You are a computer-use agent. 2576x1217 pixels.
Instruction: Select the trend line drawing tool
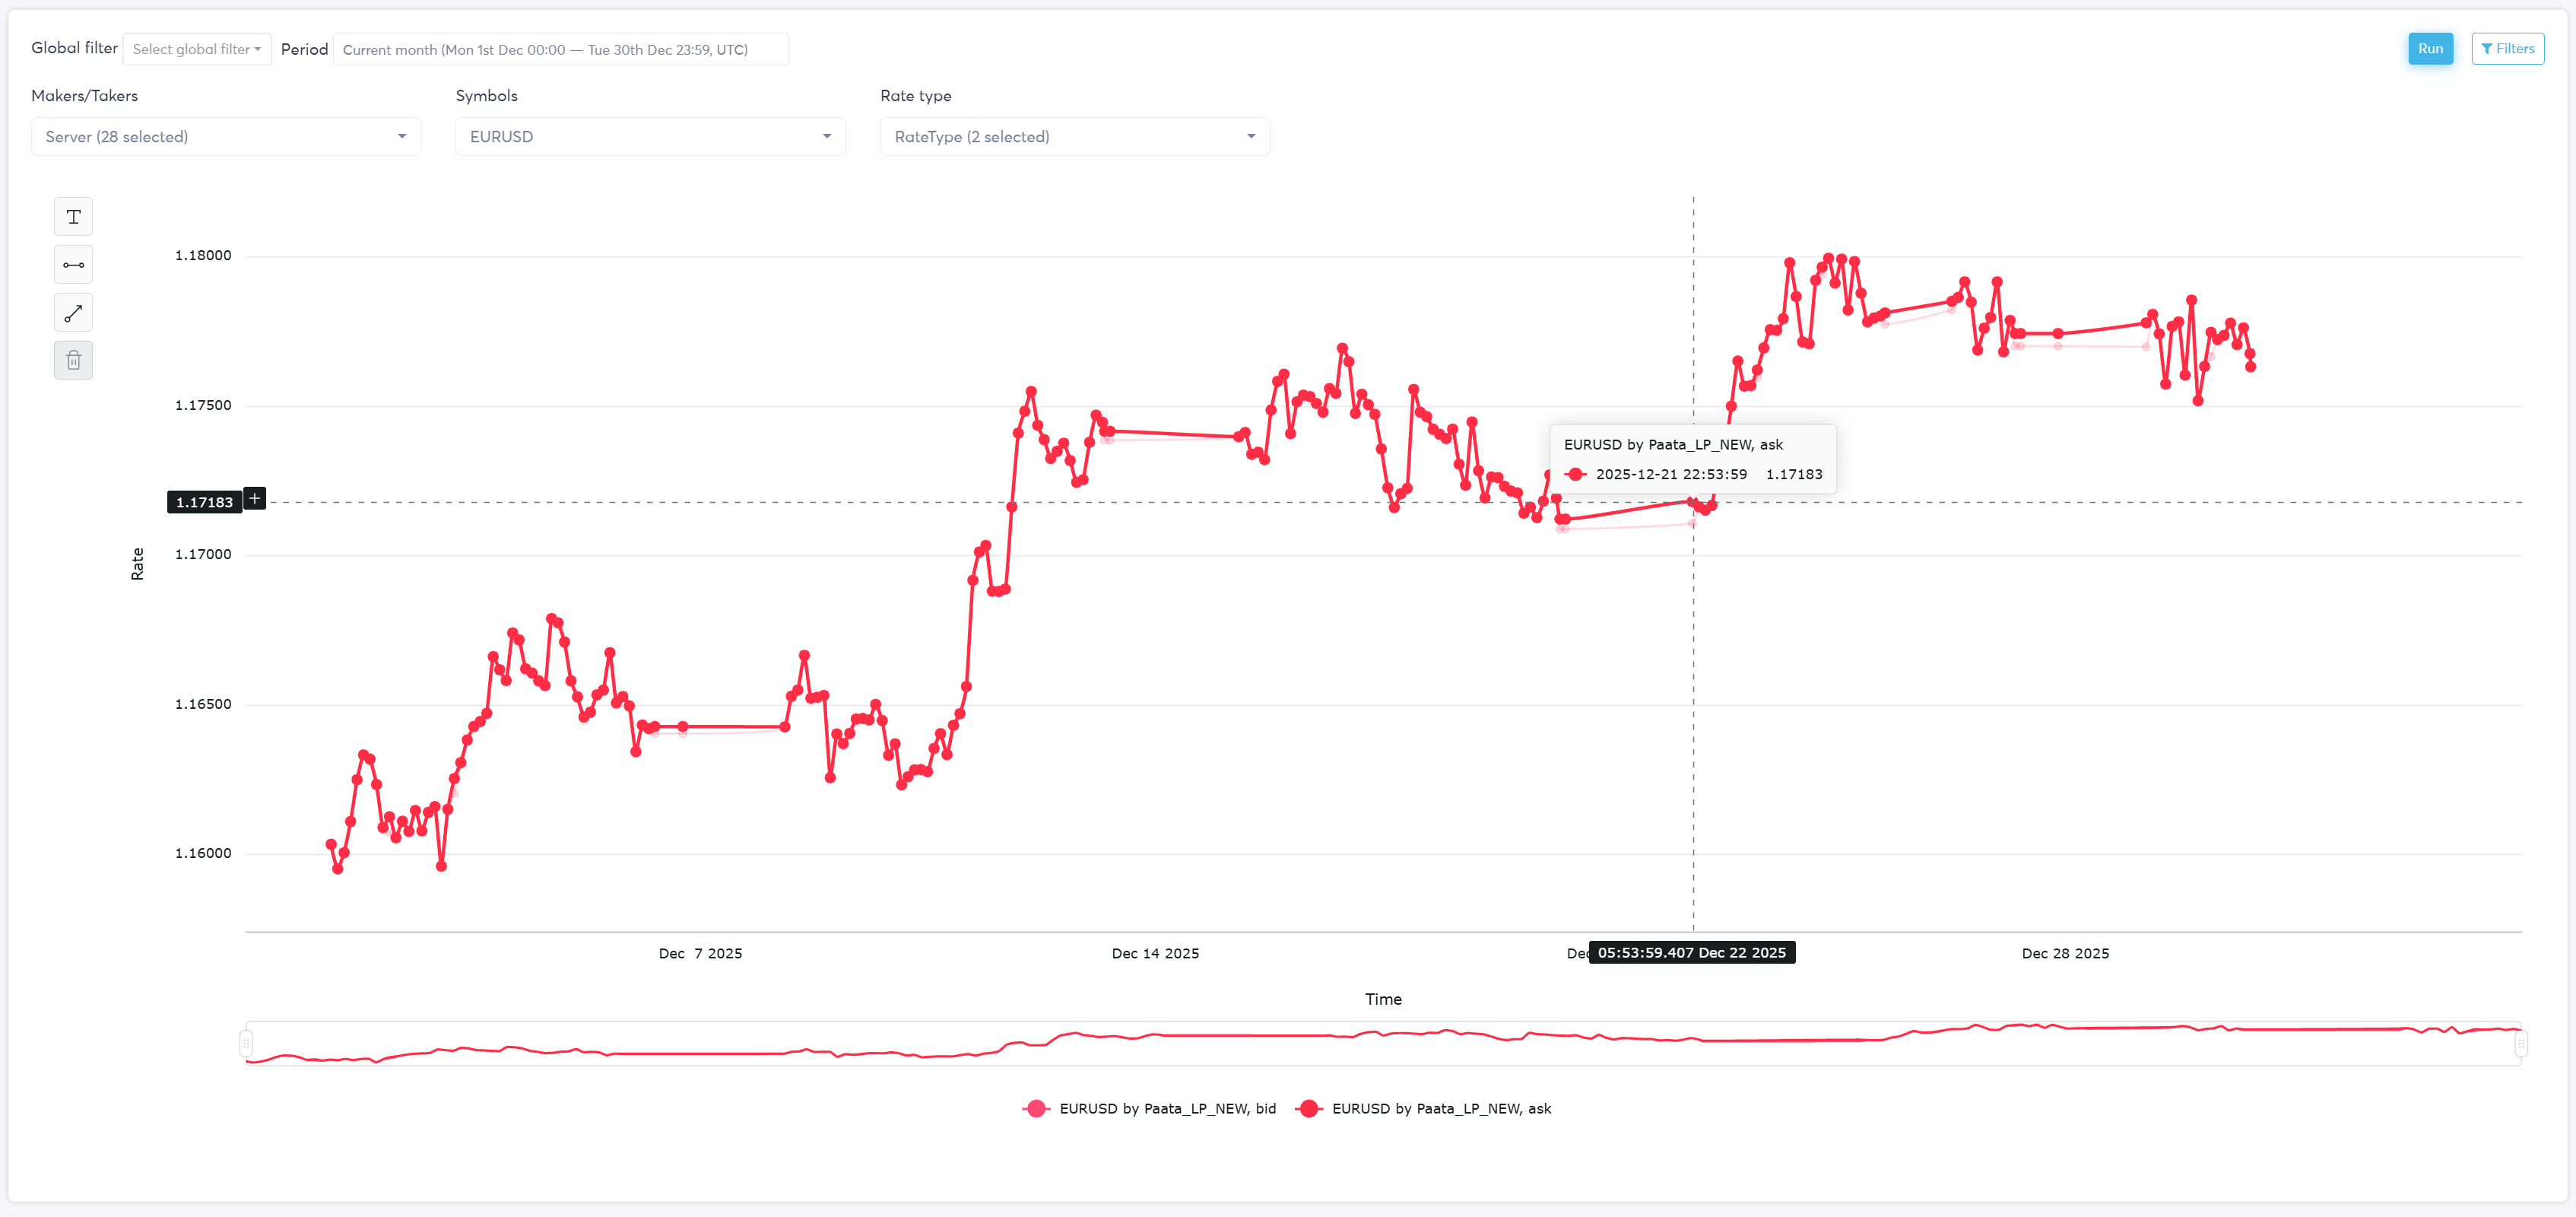(x=73, y=313)
